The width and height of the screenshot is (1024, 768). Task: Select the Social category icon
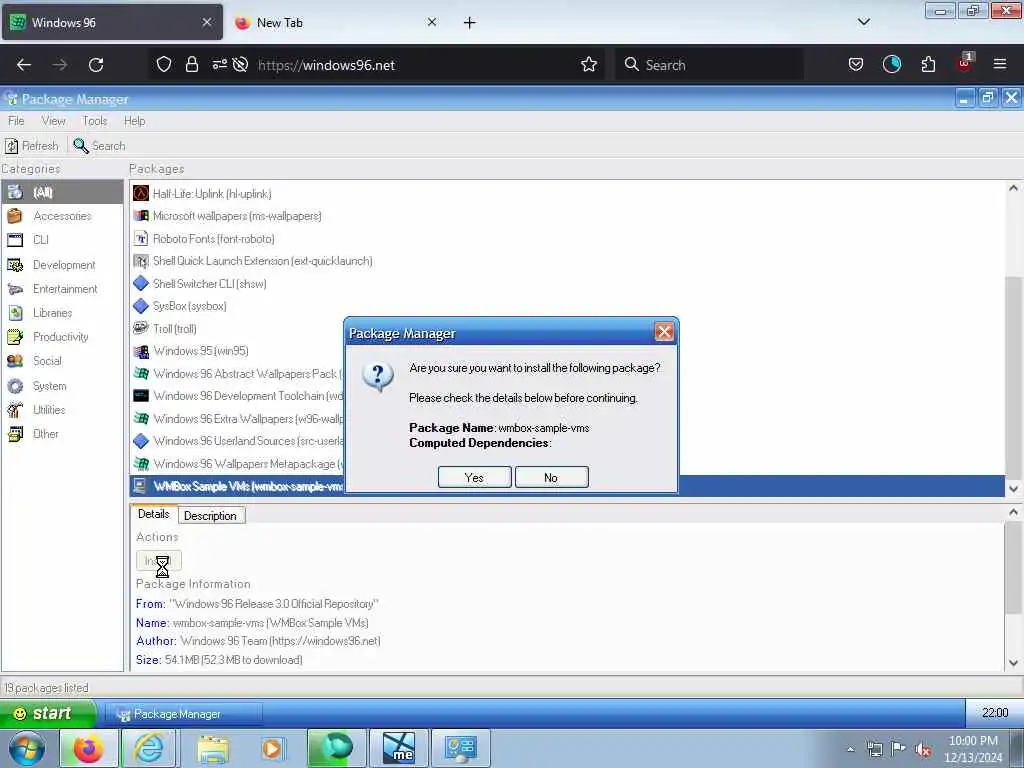coord(15,361)
